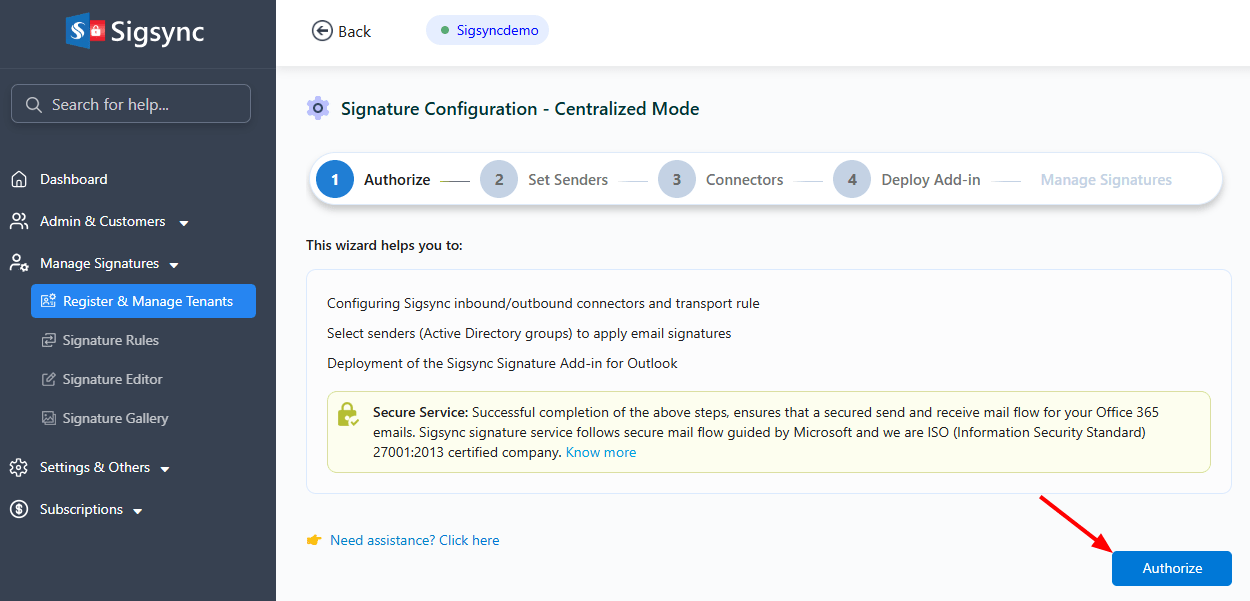This screenshot has width=1250, height=601.
Task: Click the search magnifier icon
Action: pos(34,104)
